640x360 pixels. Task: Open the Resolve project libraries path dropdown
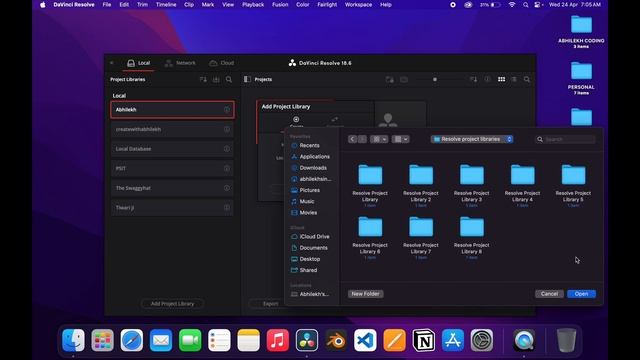coord(472,139)
